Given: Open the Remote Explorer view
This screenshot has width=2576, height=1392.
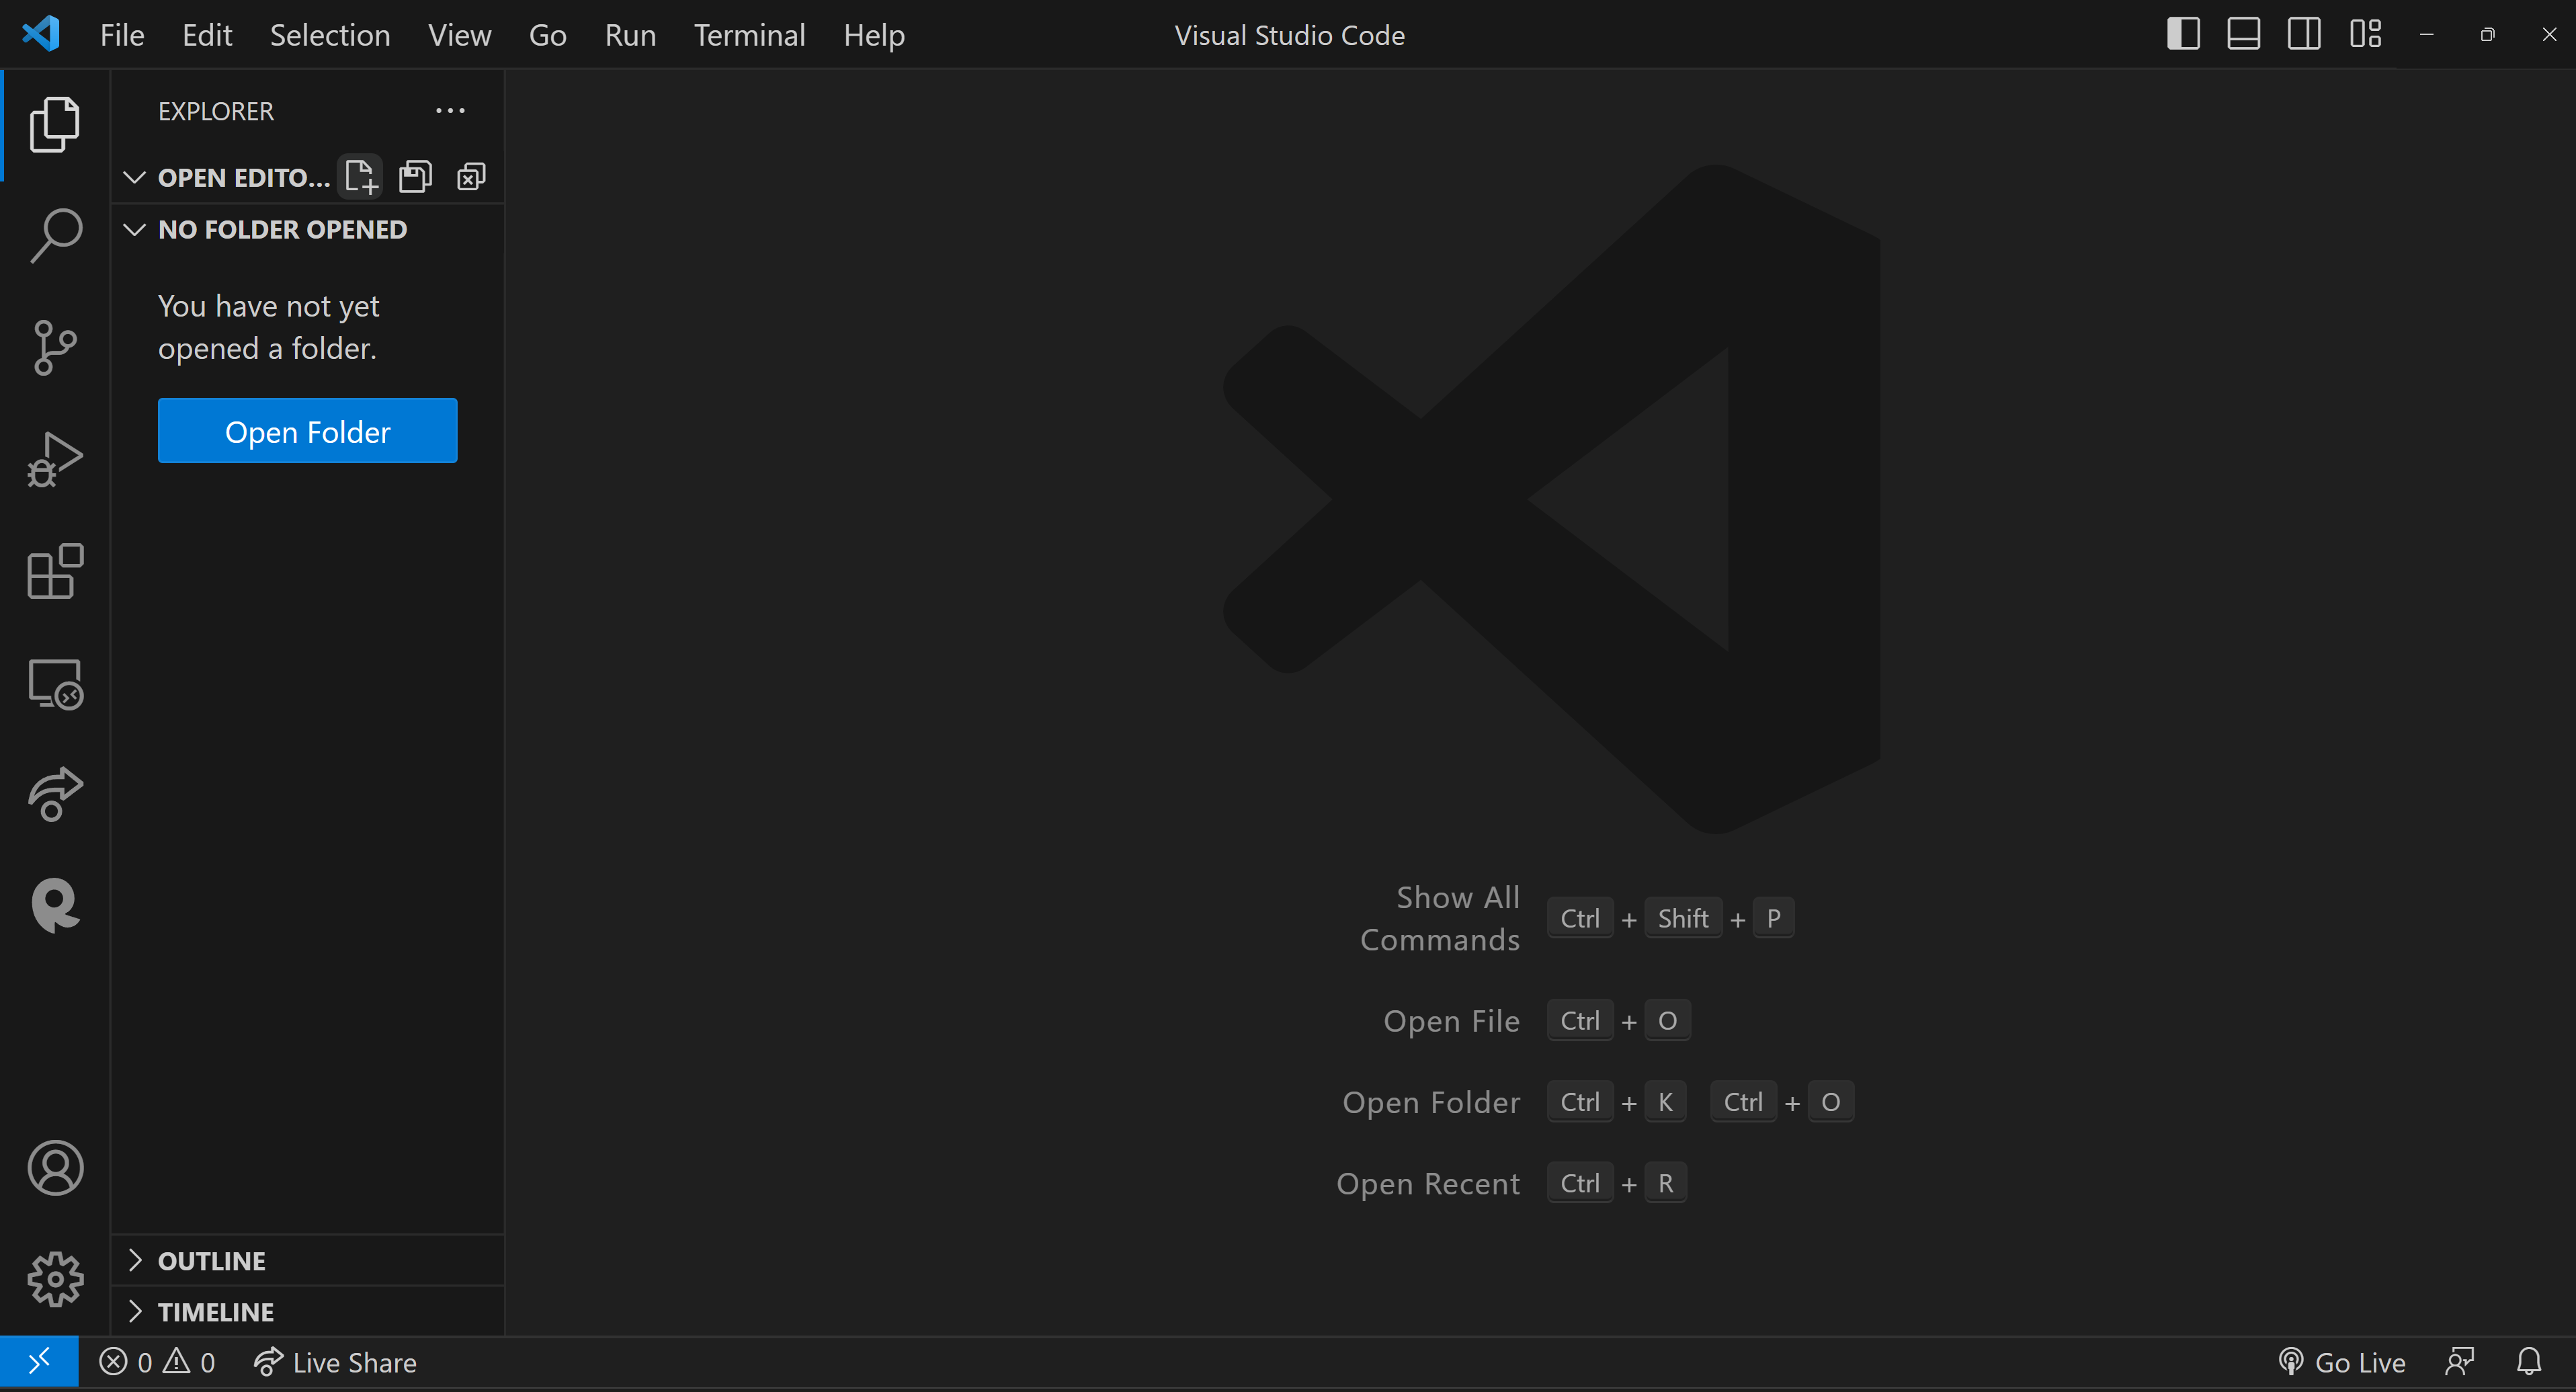Looking at the screenshot, I should (55, 684).
